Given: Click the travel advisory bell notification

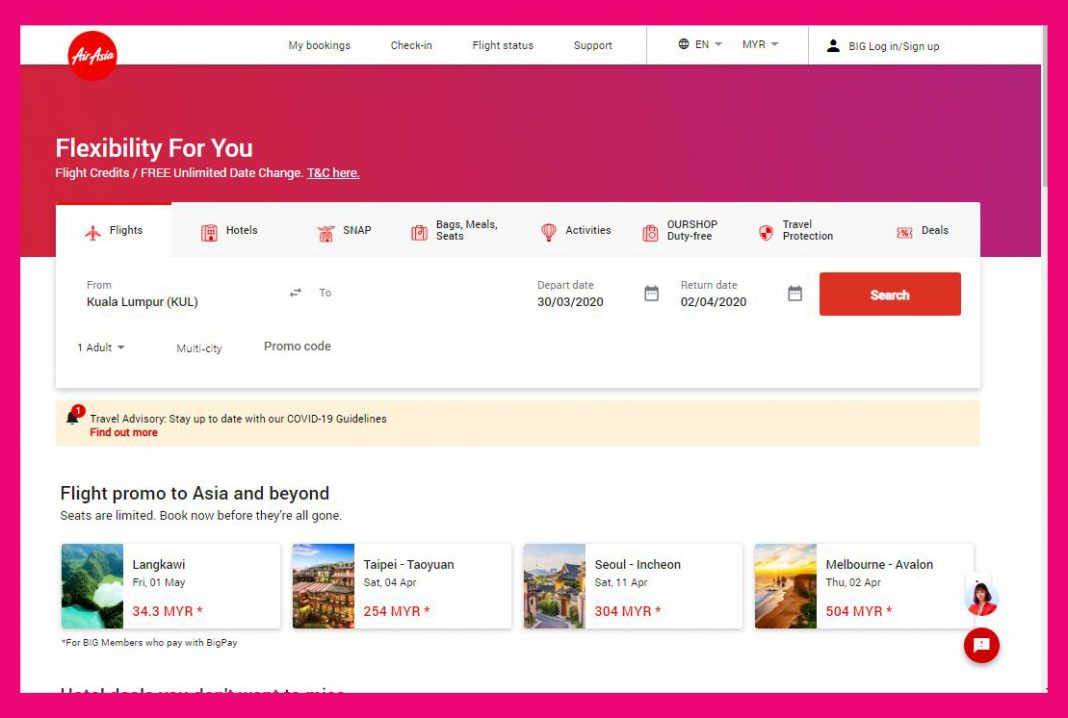Looking at the screenshot, I should pyautogui.click(x=72, y=417).
